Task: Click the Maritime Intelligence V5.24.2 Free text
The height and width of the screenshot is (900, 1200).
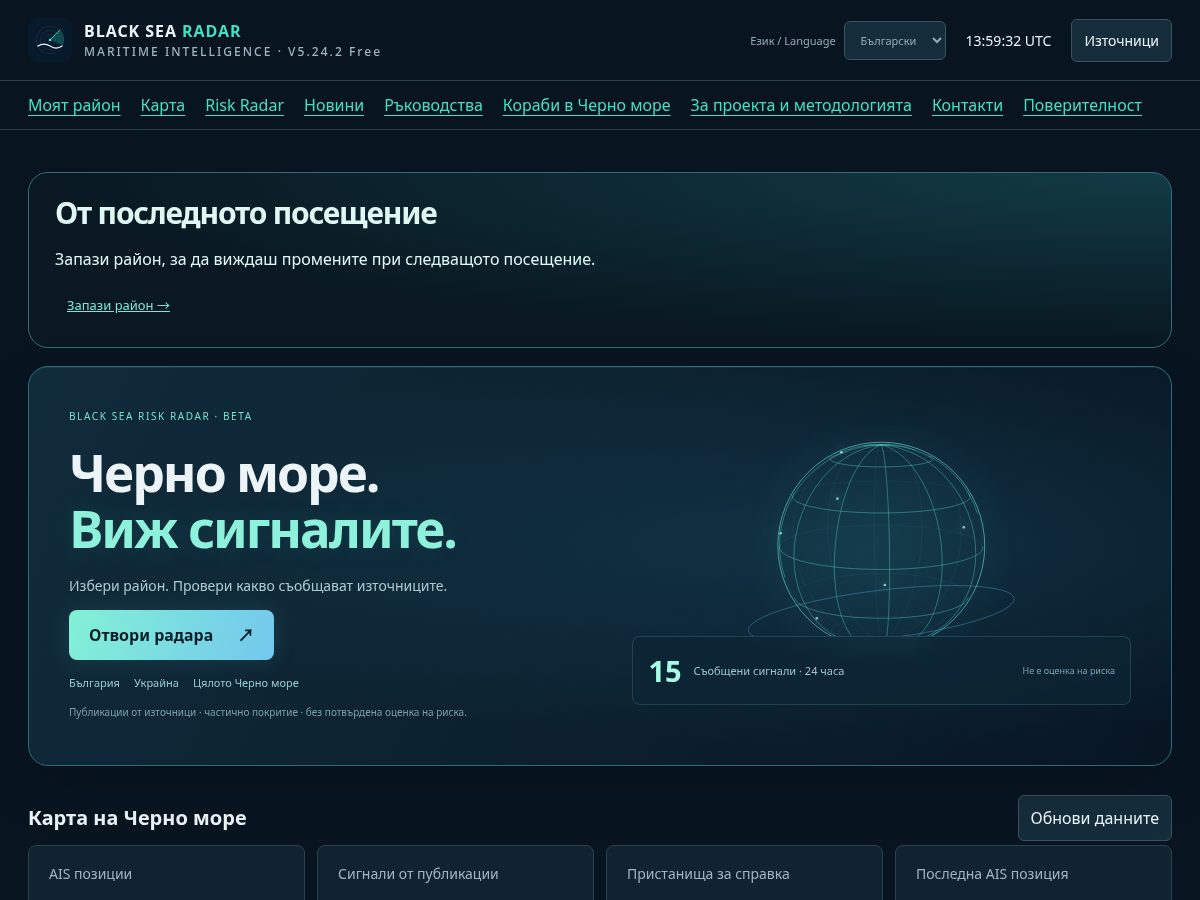Action: click(x=232, y=52)
